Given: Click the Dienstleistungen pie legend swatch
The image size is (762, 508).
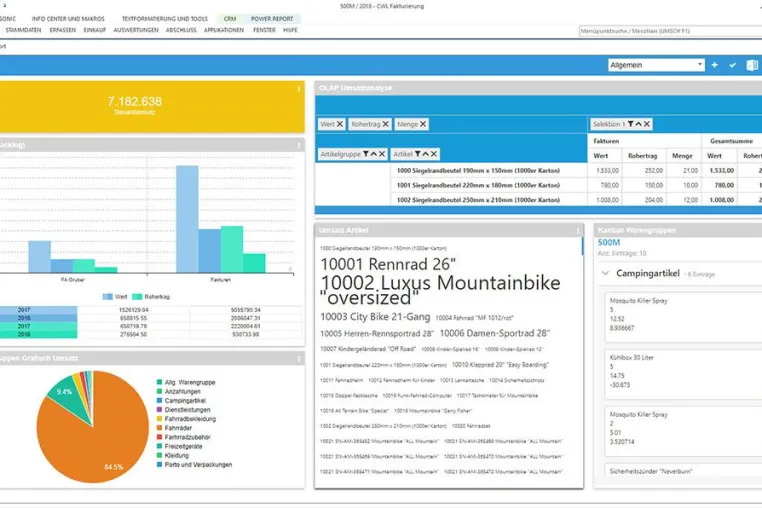Looking at the screenshot, I should (159, 410).
